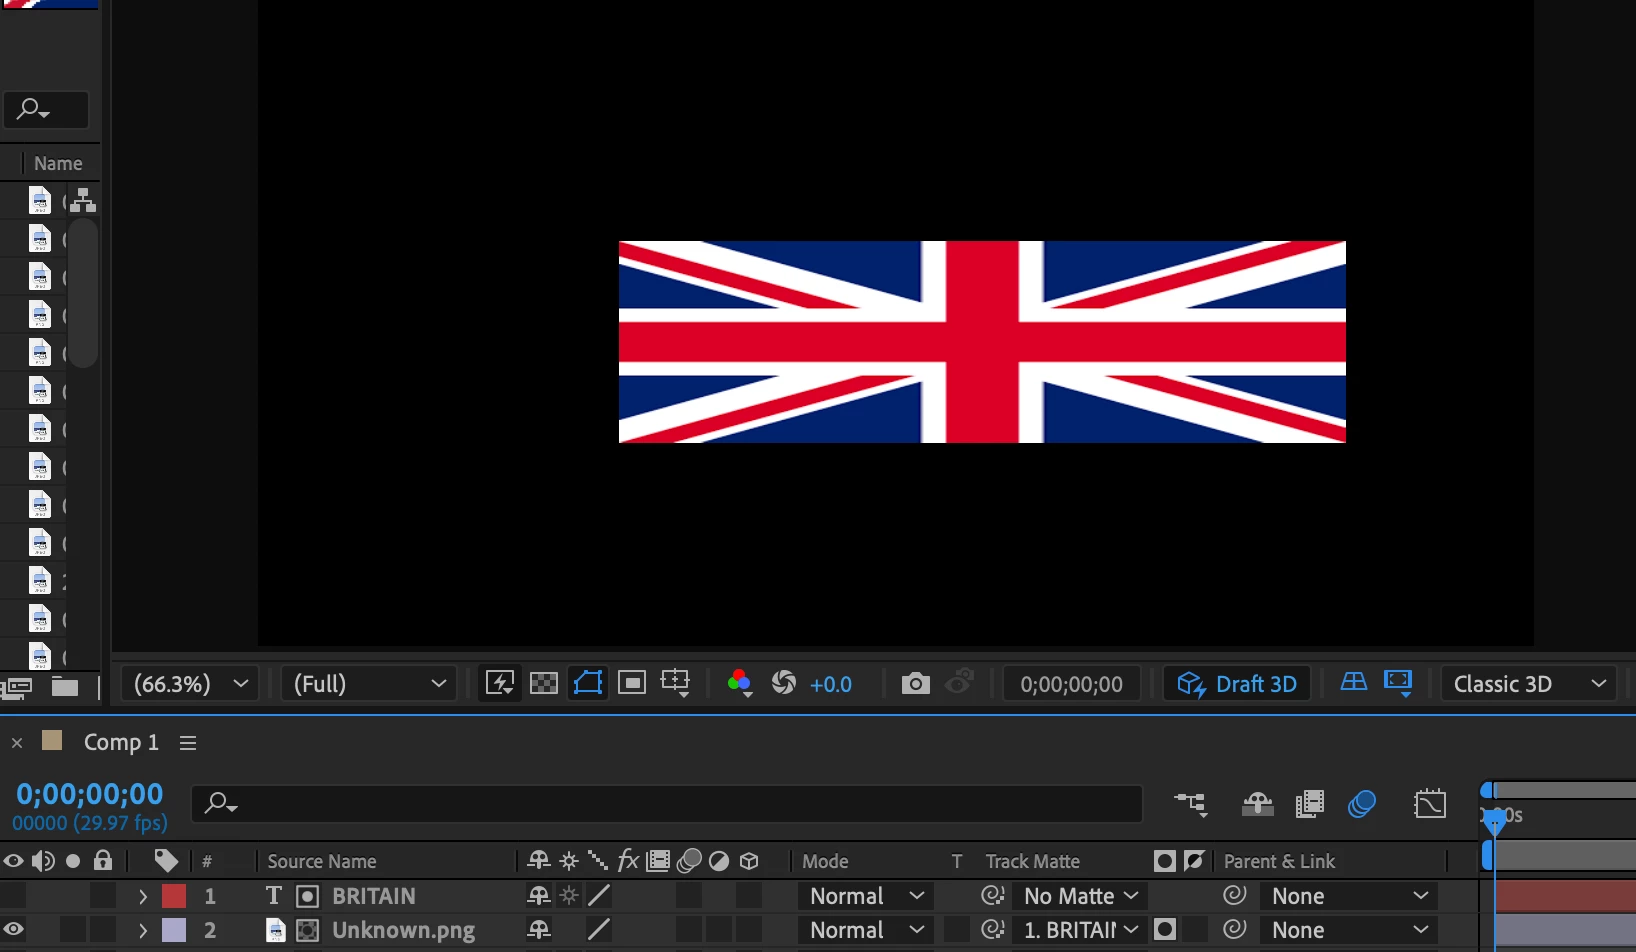The width and height of the screenshot is (1636, 952).
Task: Open Parent None dropdown for Unknown.png layer
Action: [x=1349, y=930]
